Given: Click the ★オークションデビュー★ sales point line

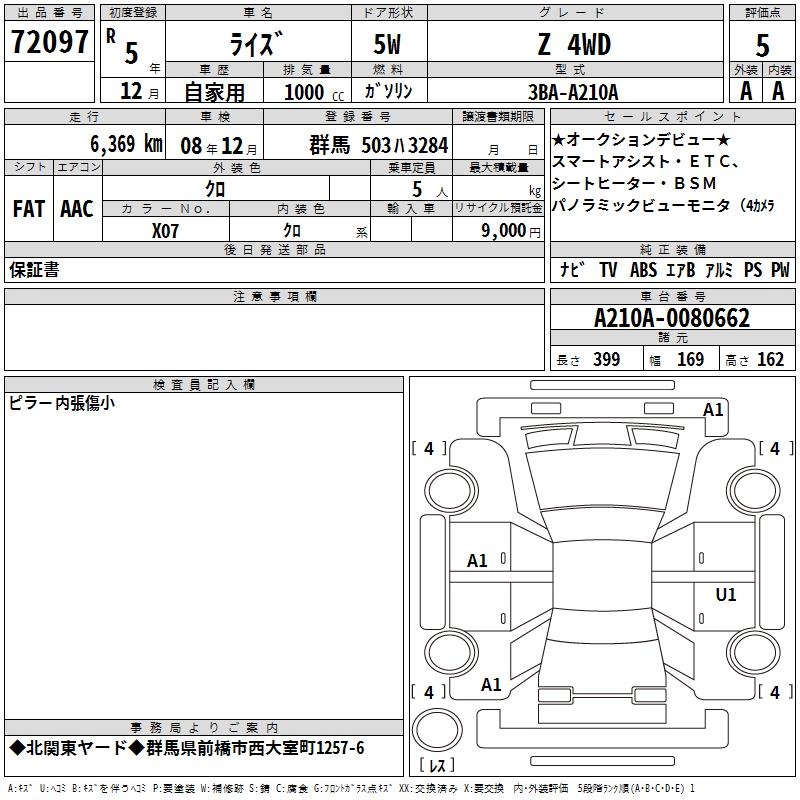Looking at the screenshot, I should (x=641, y=139).
